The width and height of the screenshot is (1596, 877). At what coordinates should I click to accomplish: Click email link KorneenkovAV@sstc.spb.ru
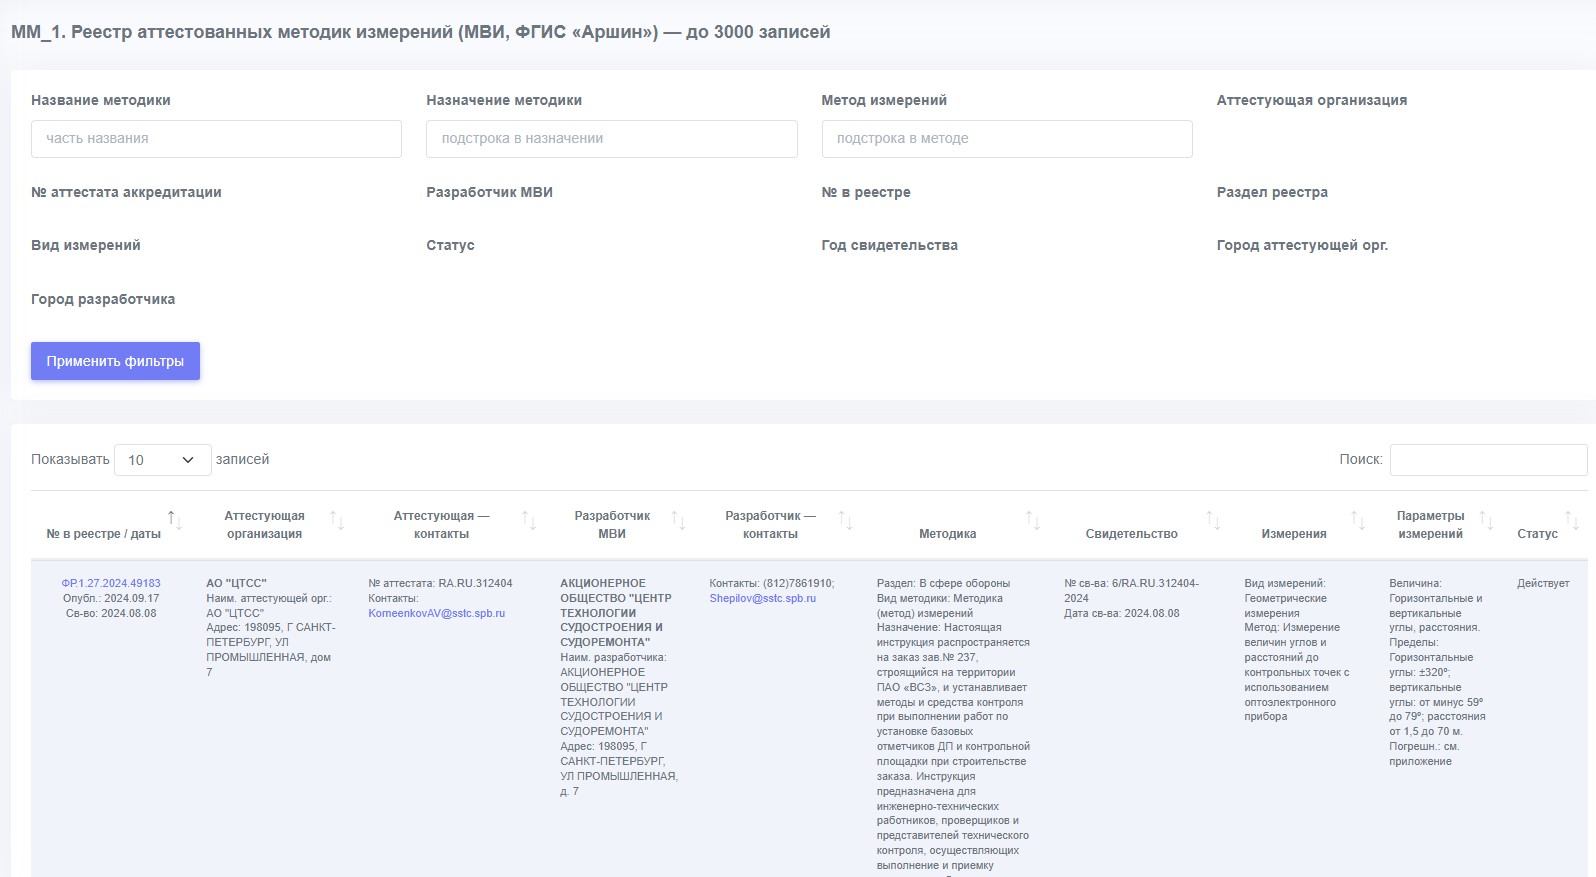click(436, 613)
